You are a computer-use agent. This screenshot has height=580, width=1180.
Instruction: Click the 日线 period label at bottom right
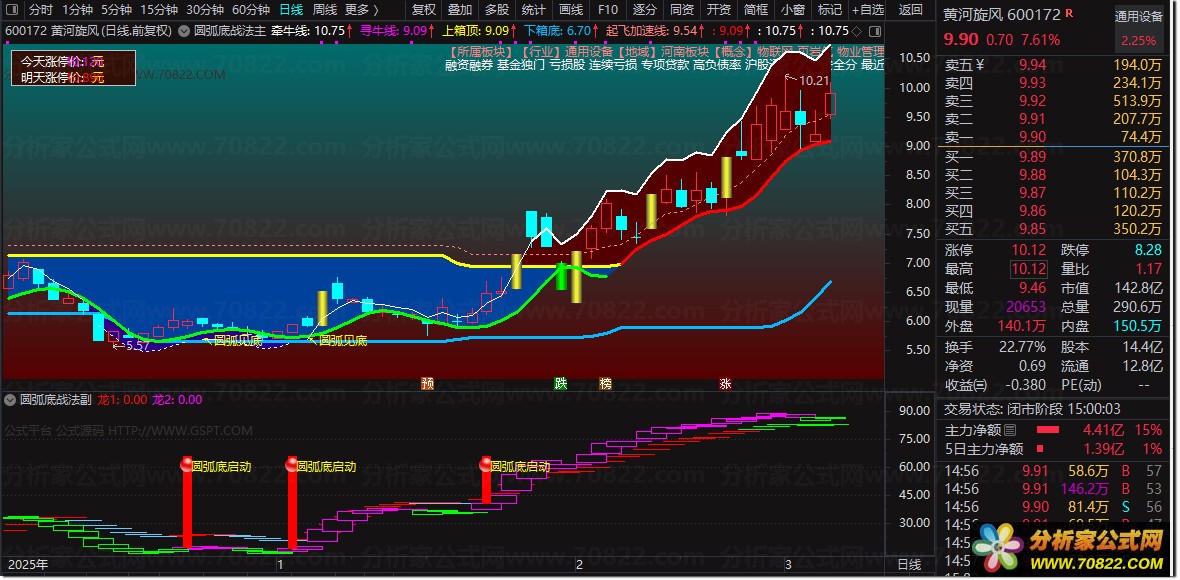[909, 564]
